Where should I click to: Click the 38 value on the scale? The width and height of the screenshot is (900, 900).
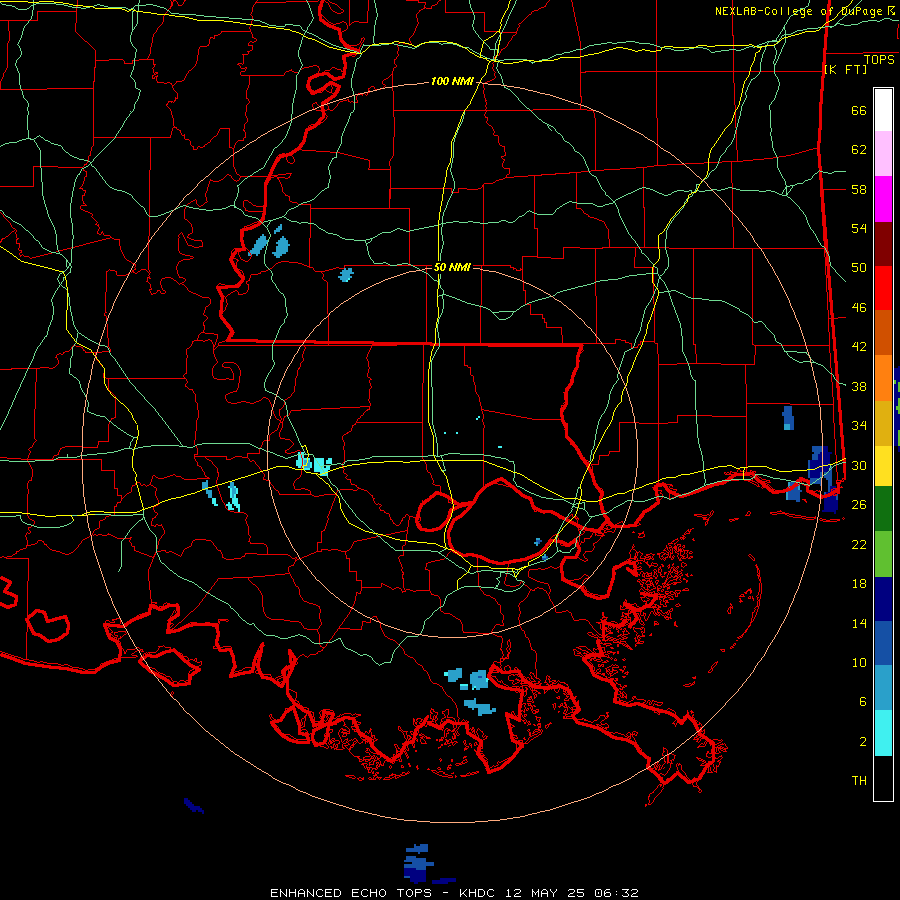pyautogui.click(x=859, y=386)
